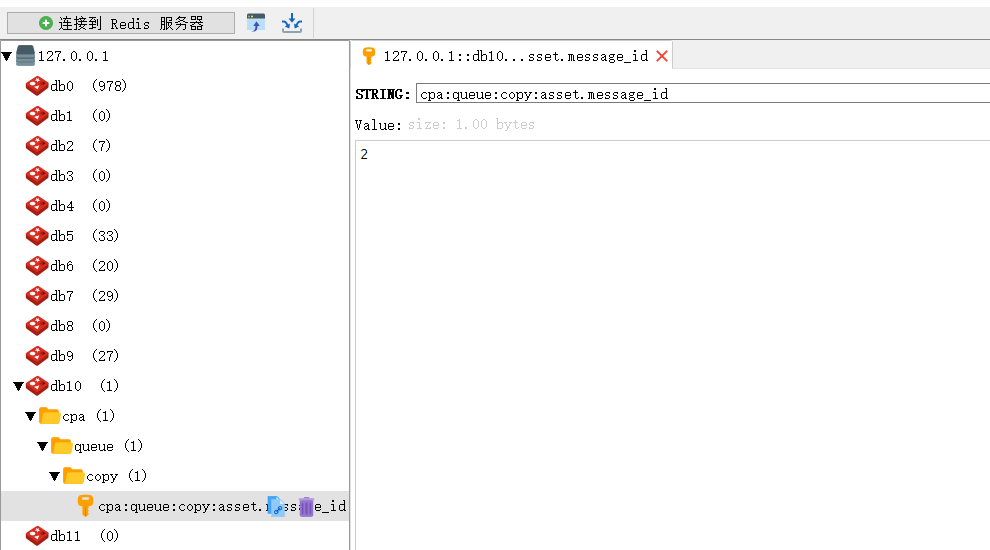The height and width of the screenshot is (550, 990).
Task: Click the db7 Redis database icon
Action: coord(37,296)
